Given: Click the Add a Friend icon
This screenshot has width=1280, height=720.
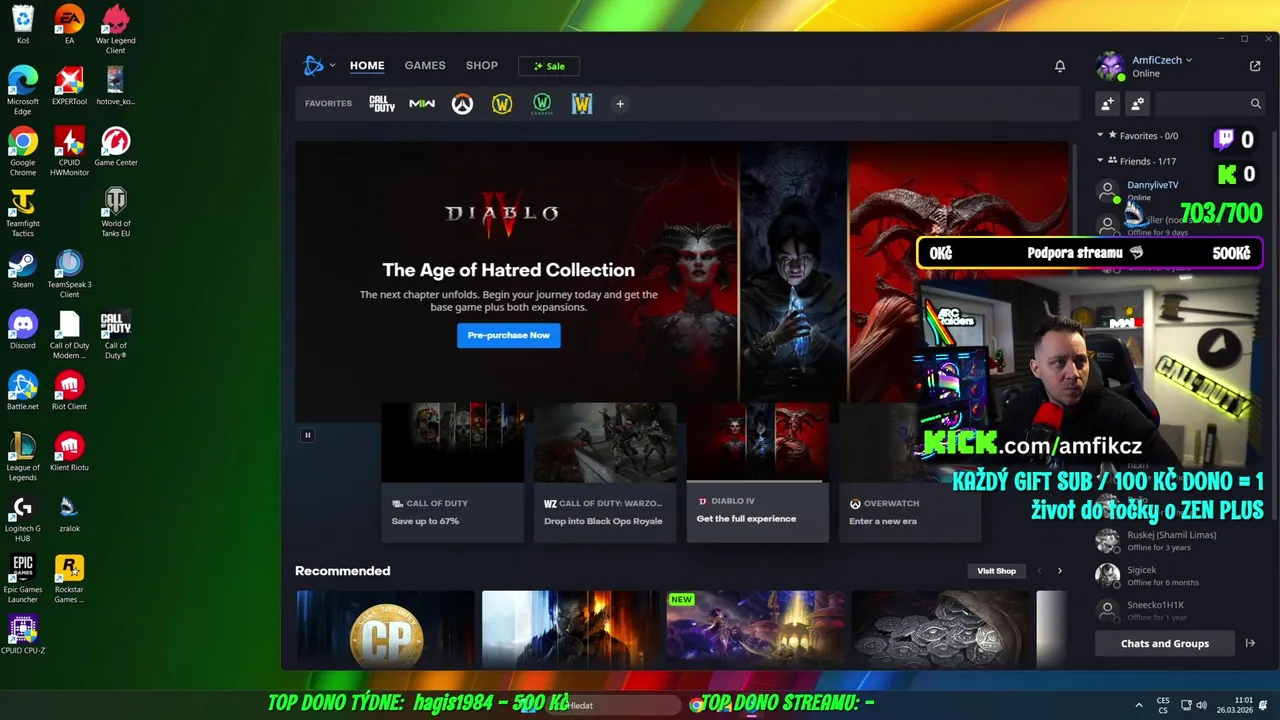Looking at the screenshot, I should (1108, 103).
